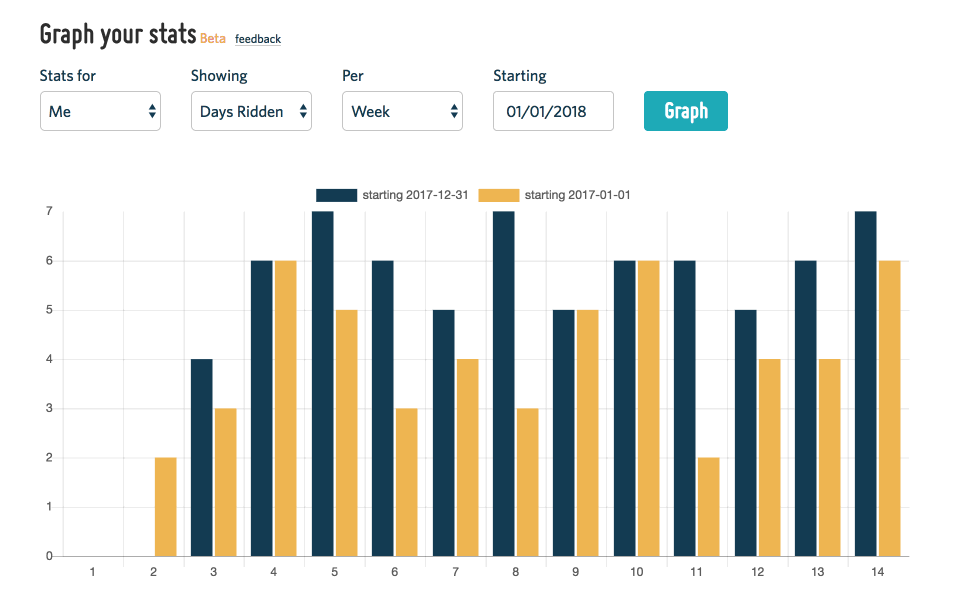Viewport: 956px width, 599px height.
Task: Select the orange bar for week 5
Action: tap(346, 433)
